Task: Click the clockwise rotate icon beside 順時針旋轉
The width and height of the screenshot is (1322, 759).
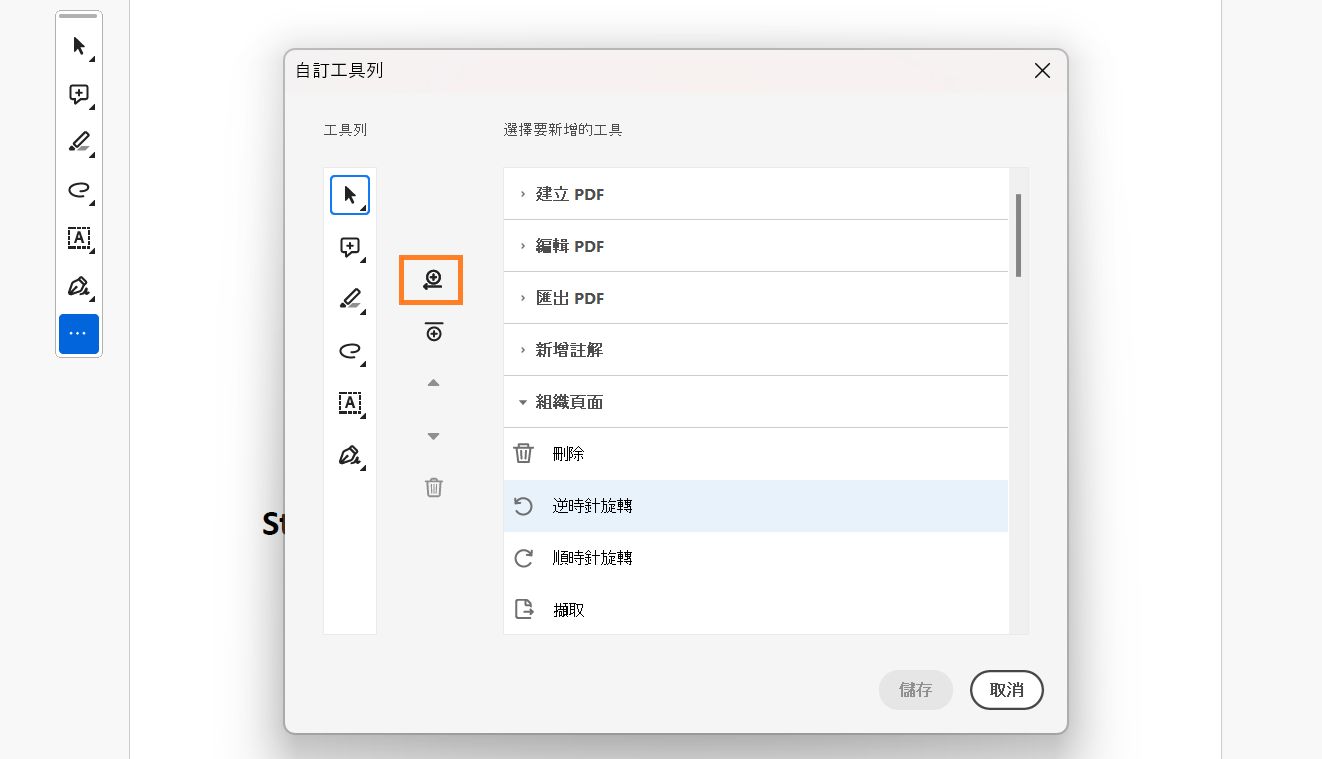Action: [x=524, y=558]
